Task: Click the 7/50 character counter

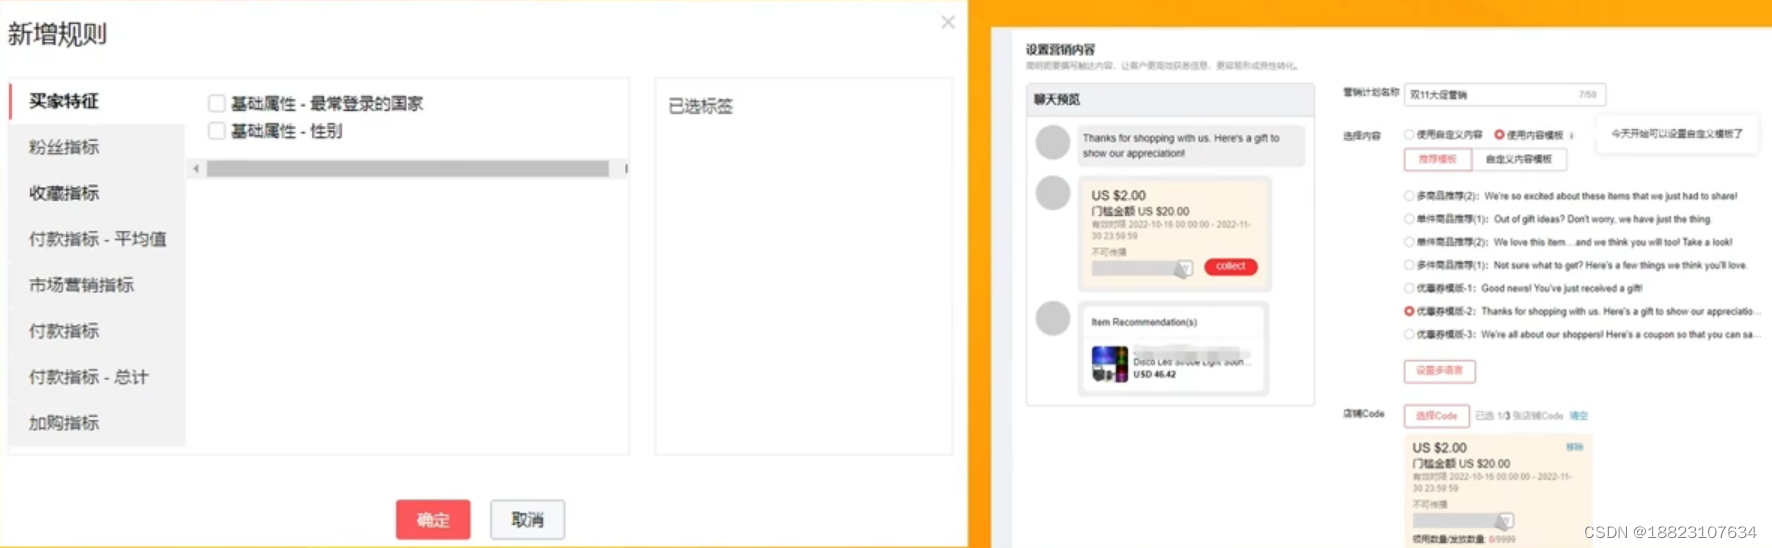Action: 1587,94
